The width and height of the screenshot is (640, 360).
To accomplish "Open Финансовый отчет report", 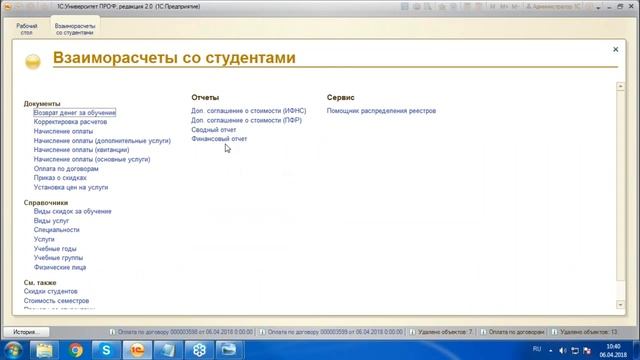I will point(219,139).
